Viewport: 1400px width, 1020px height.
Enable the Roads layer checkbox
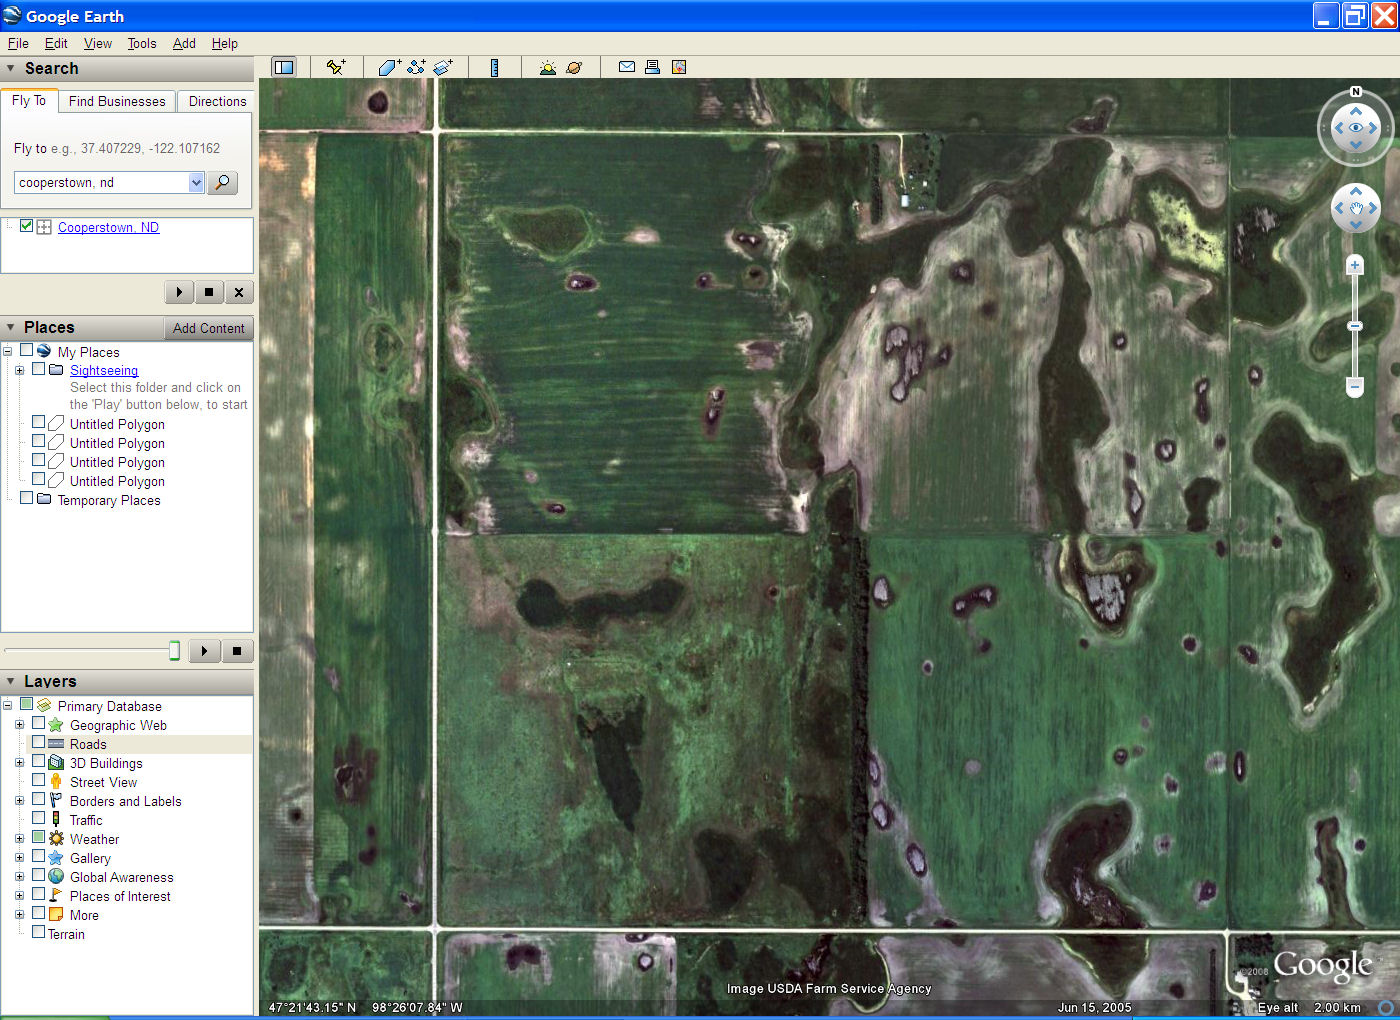coord(39,743)
